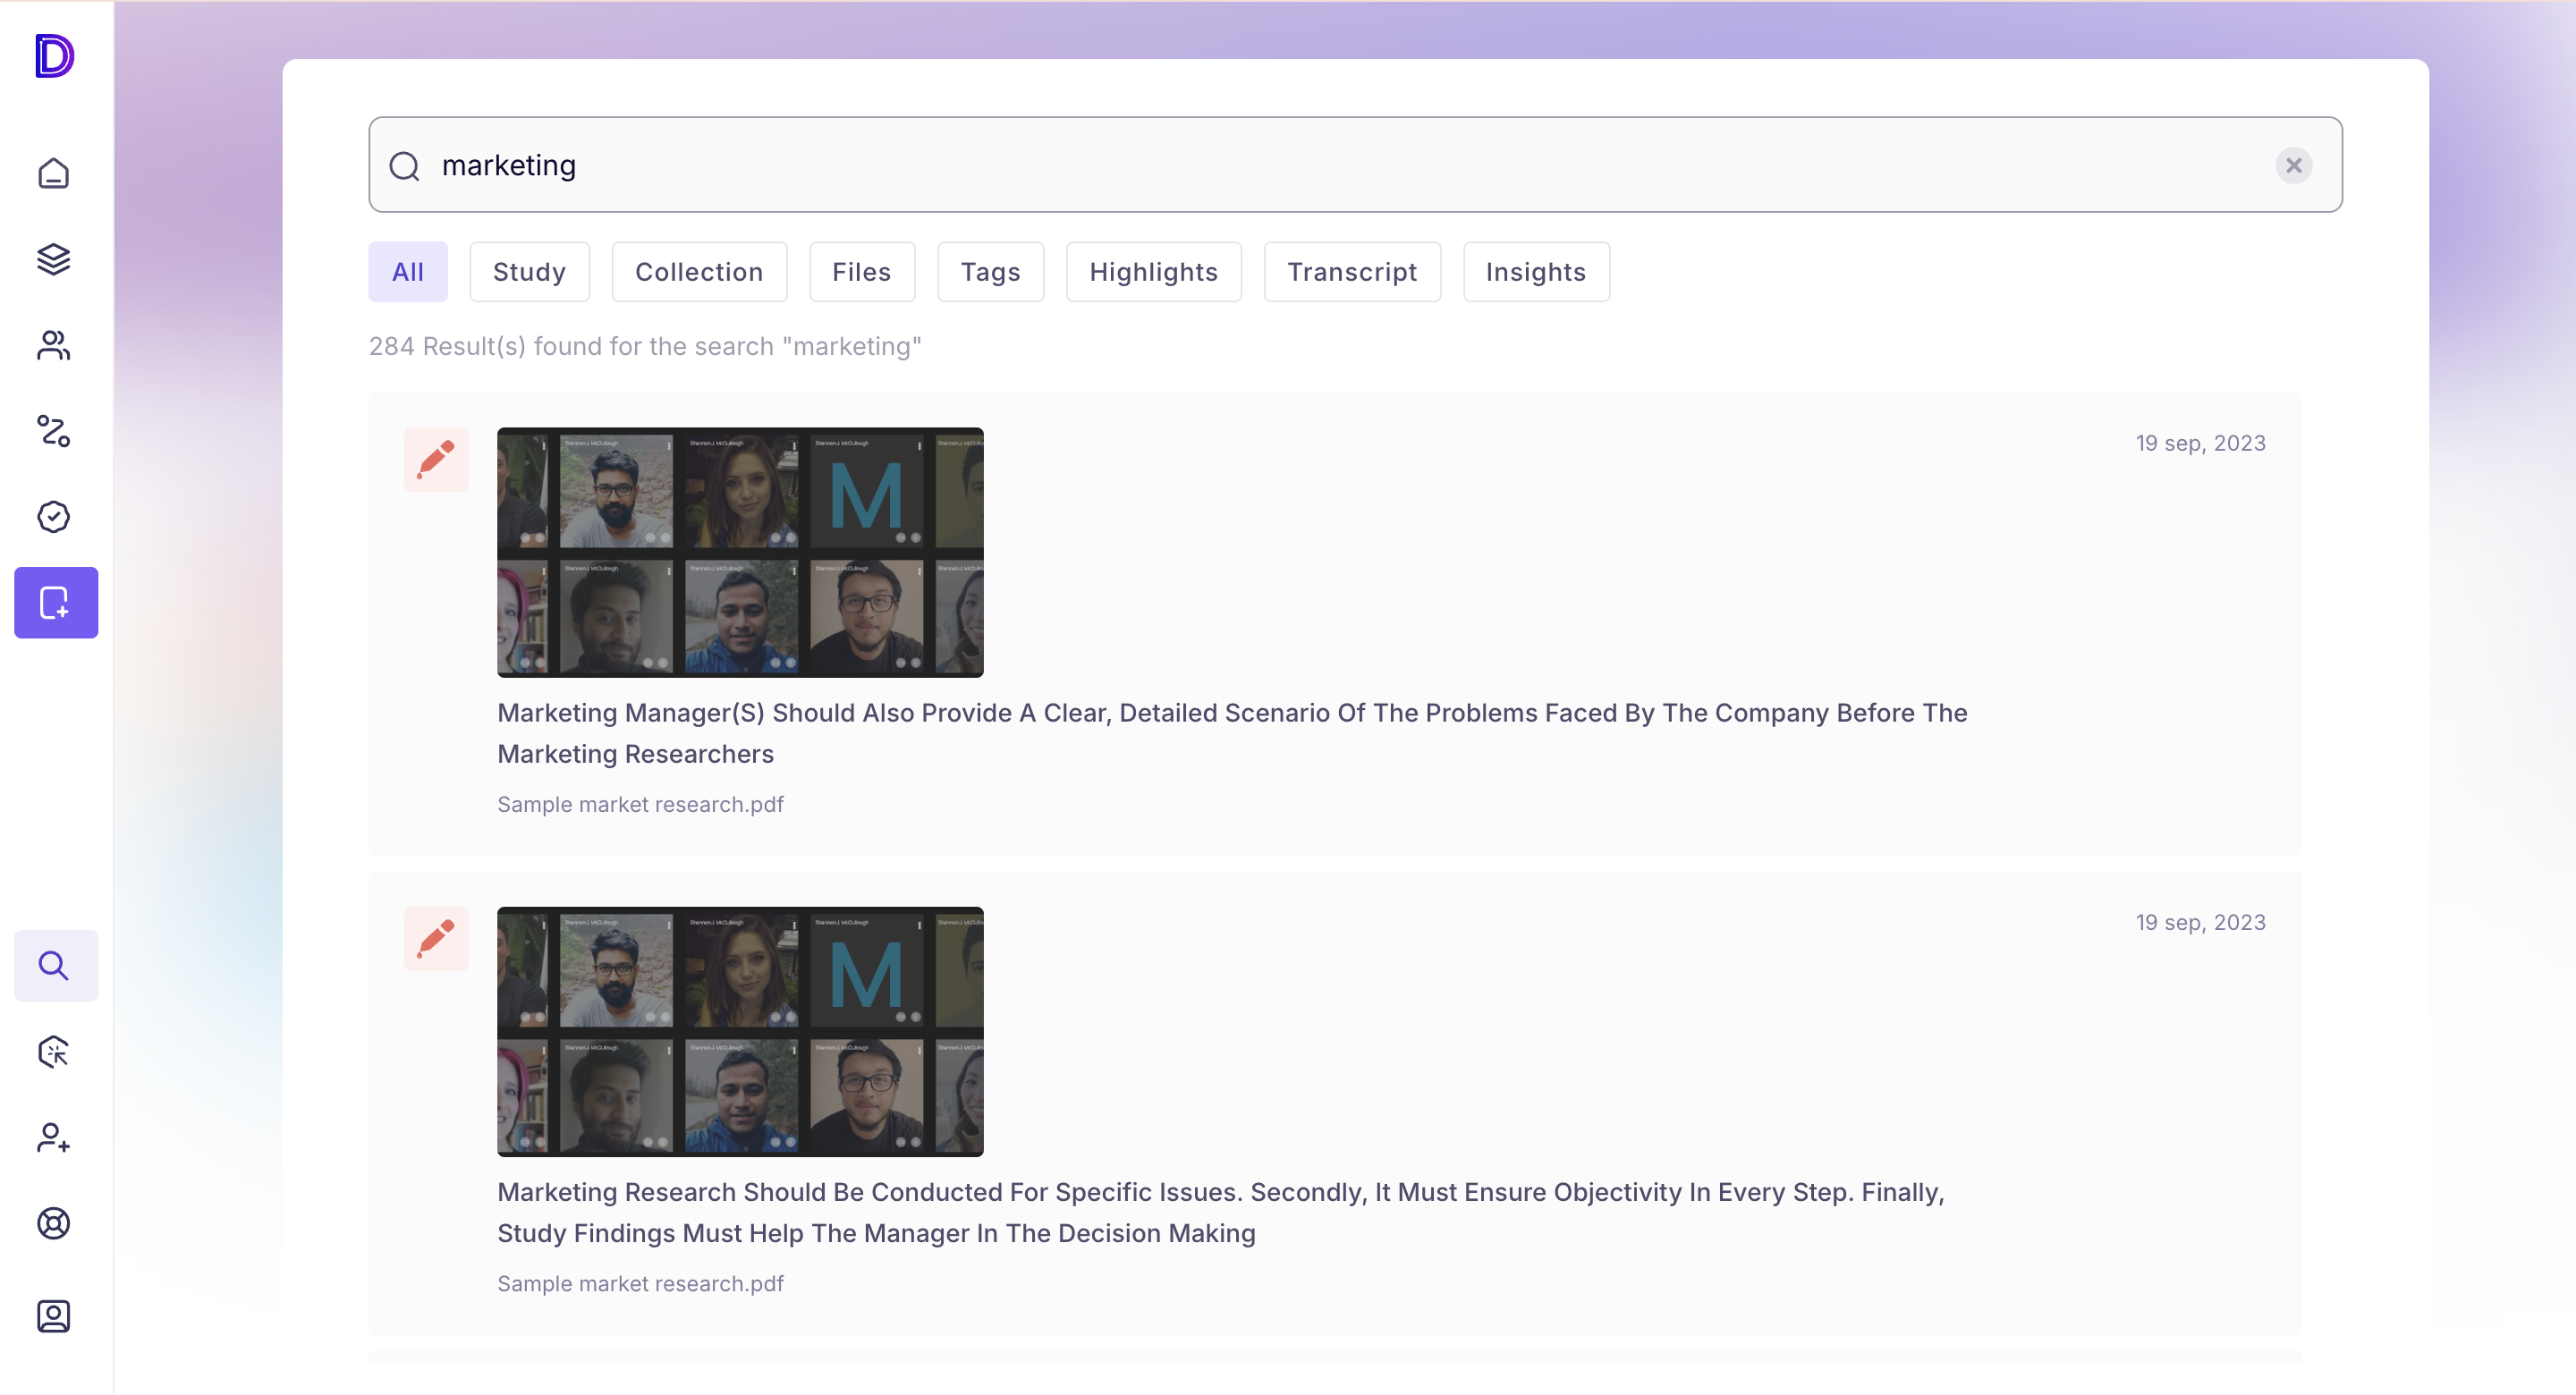Open the help lifebuoy sidebar icon
Image resolution: width=2576 pixels, height=1395 pixels.
tap(54, 1223)
